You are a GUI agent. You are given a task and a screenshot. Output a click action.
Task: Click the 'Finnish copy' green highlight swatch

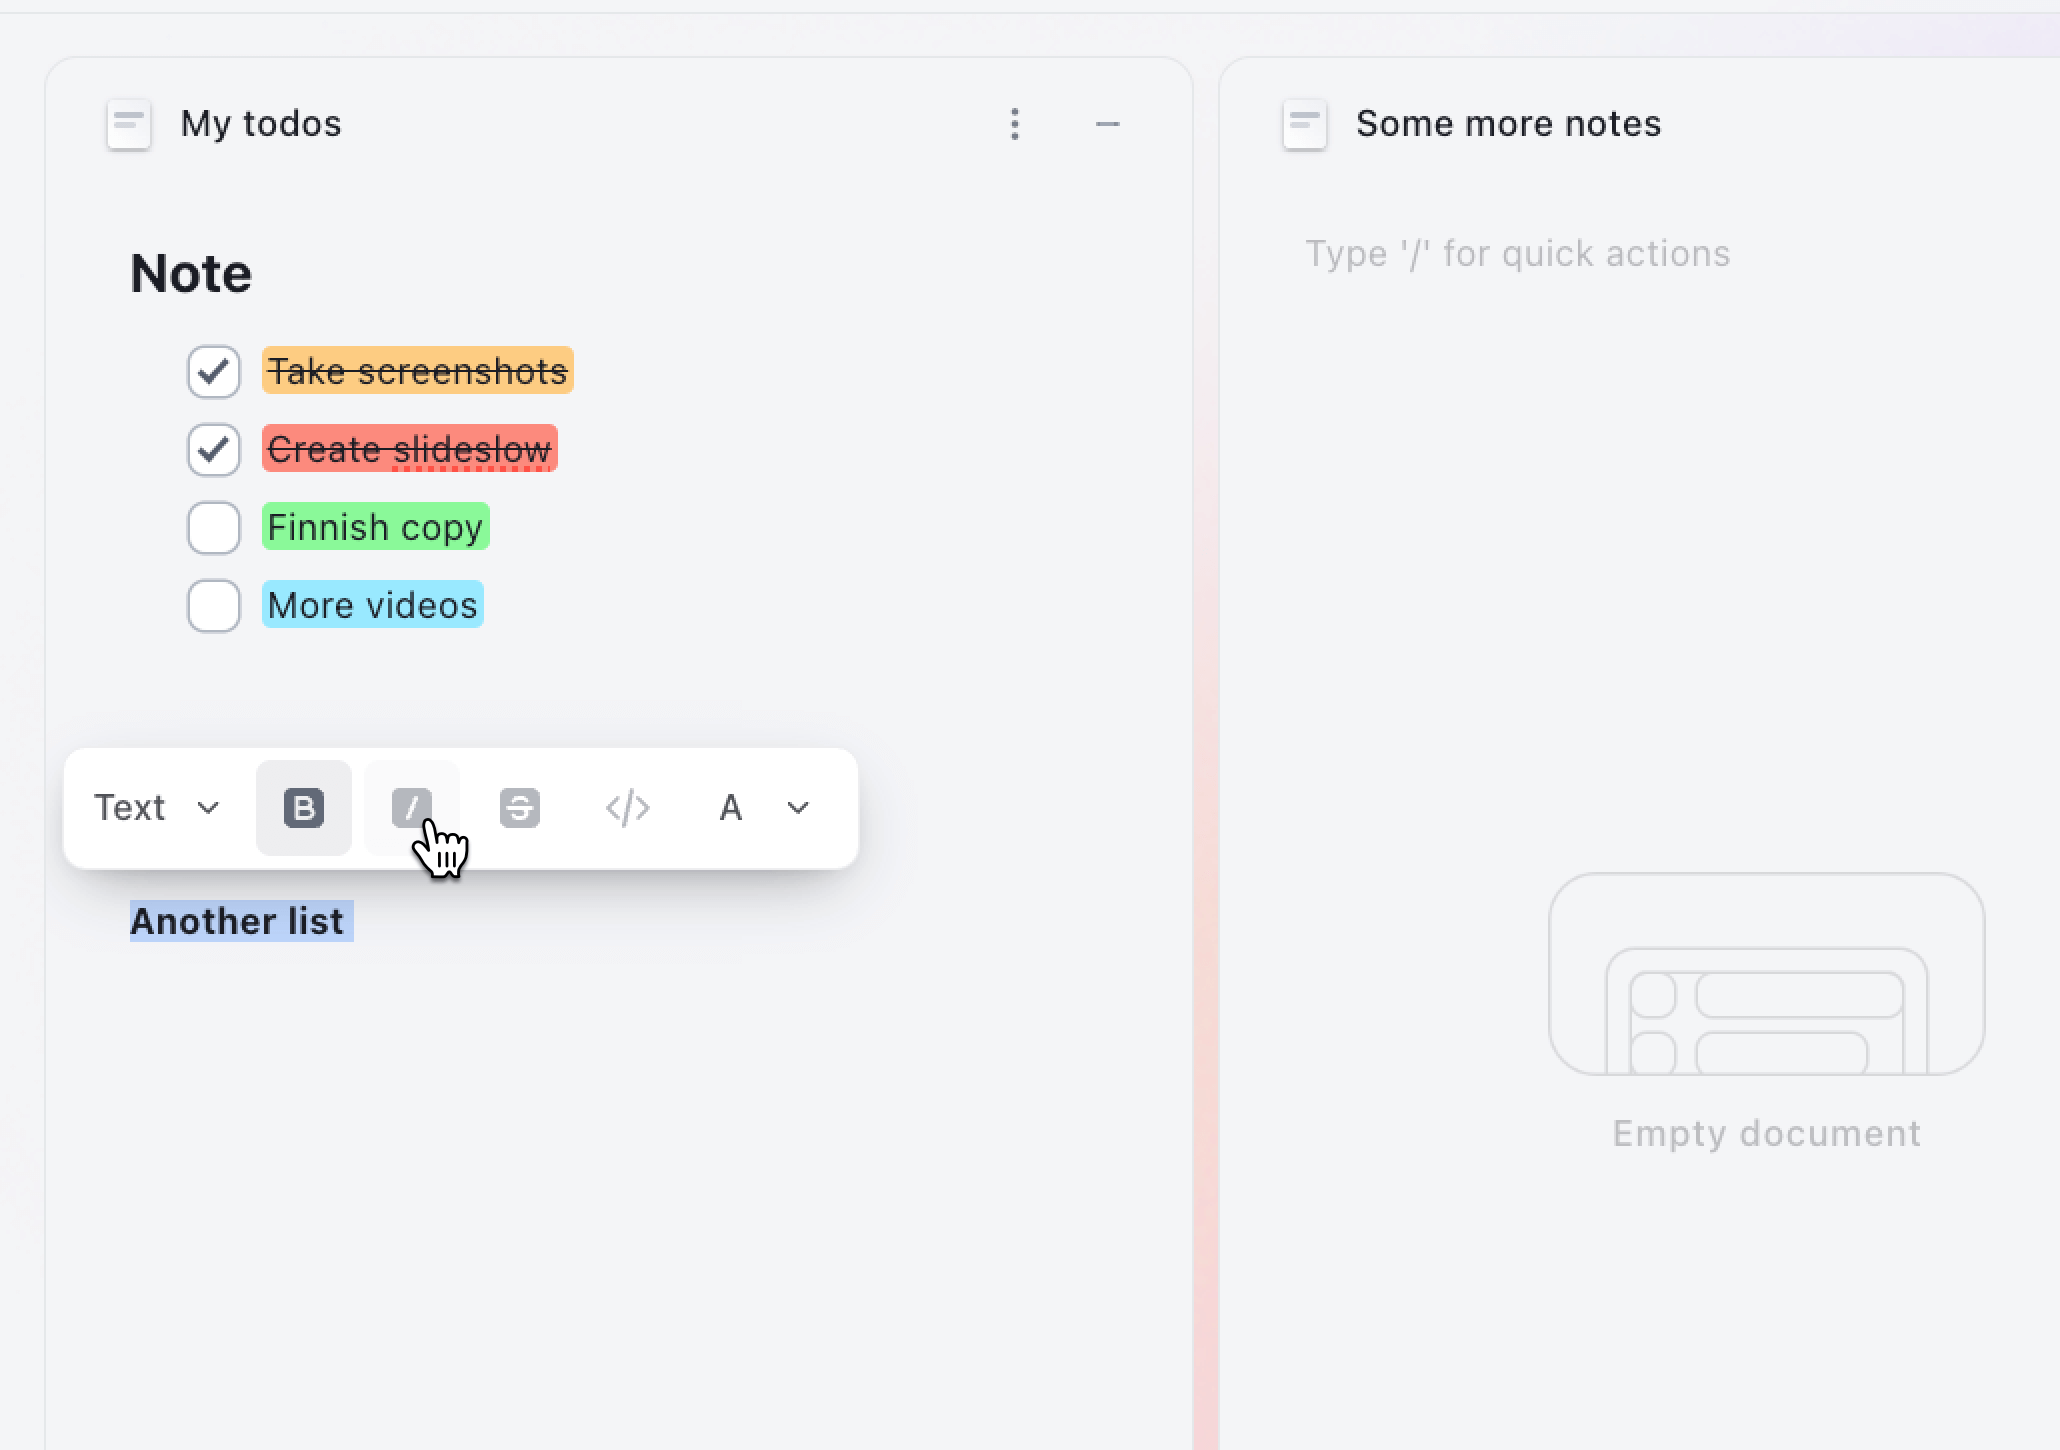tap(375, 526)
